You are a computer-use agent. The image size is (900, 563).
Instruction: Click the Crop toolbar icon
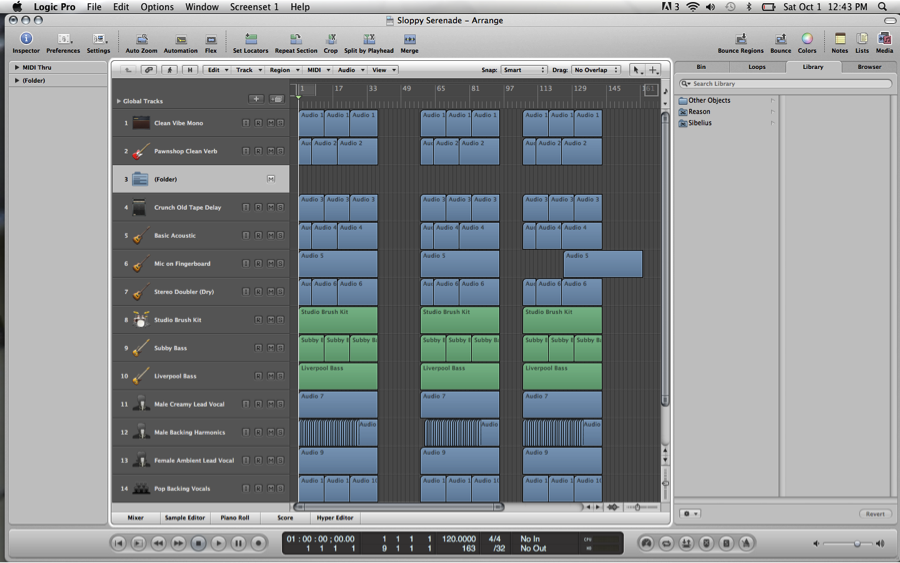330,41
